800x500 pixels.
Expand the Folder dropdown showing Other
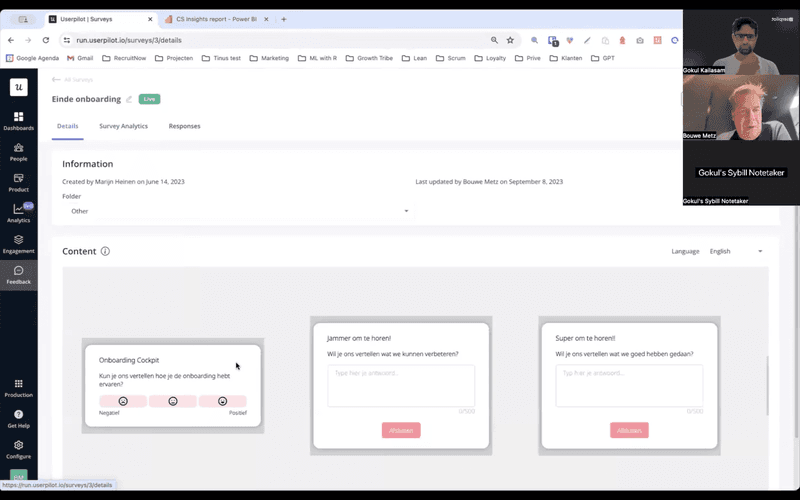tap(240, 211)
